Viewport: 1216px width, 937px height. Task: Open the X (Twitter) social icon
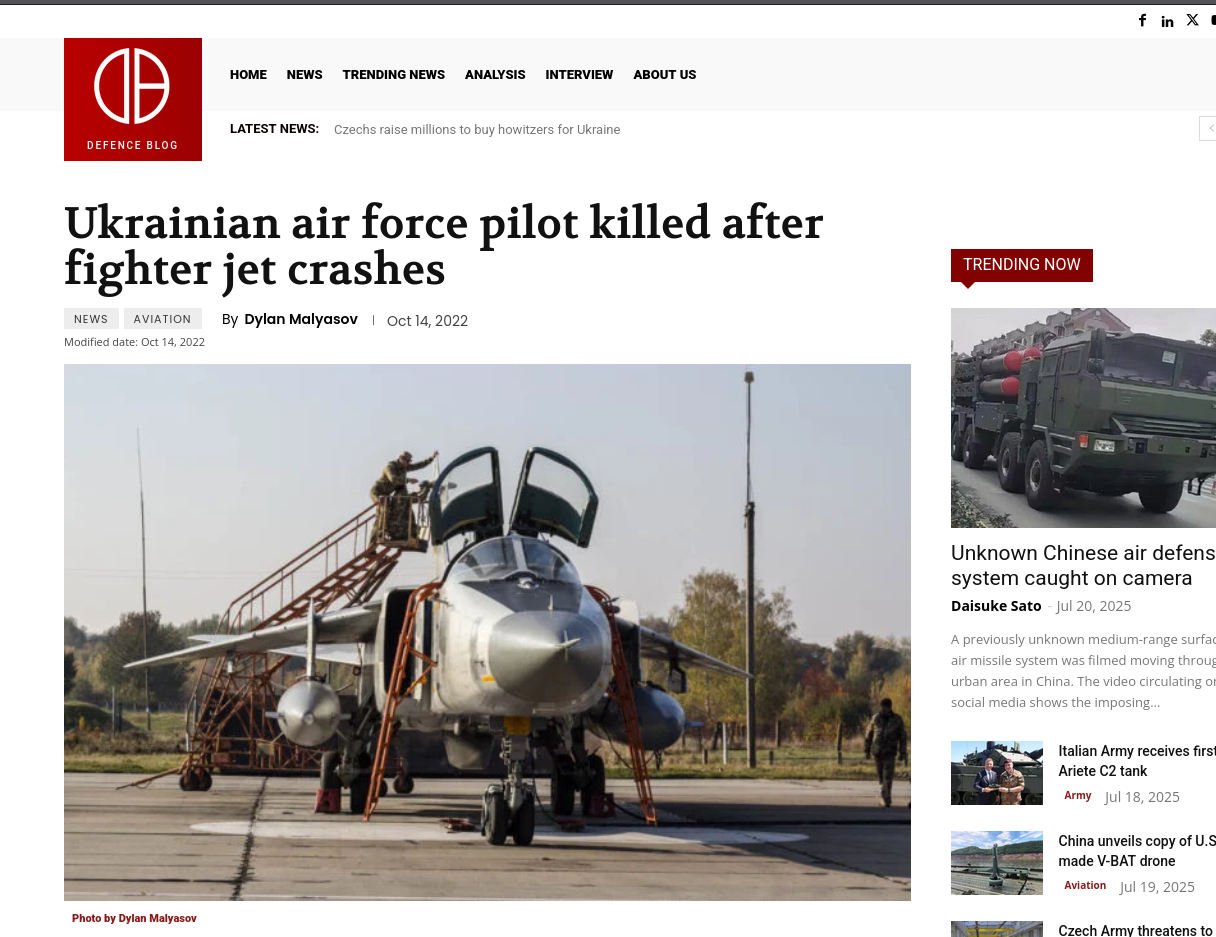[1192, 21]
